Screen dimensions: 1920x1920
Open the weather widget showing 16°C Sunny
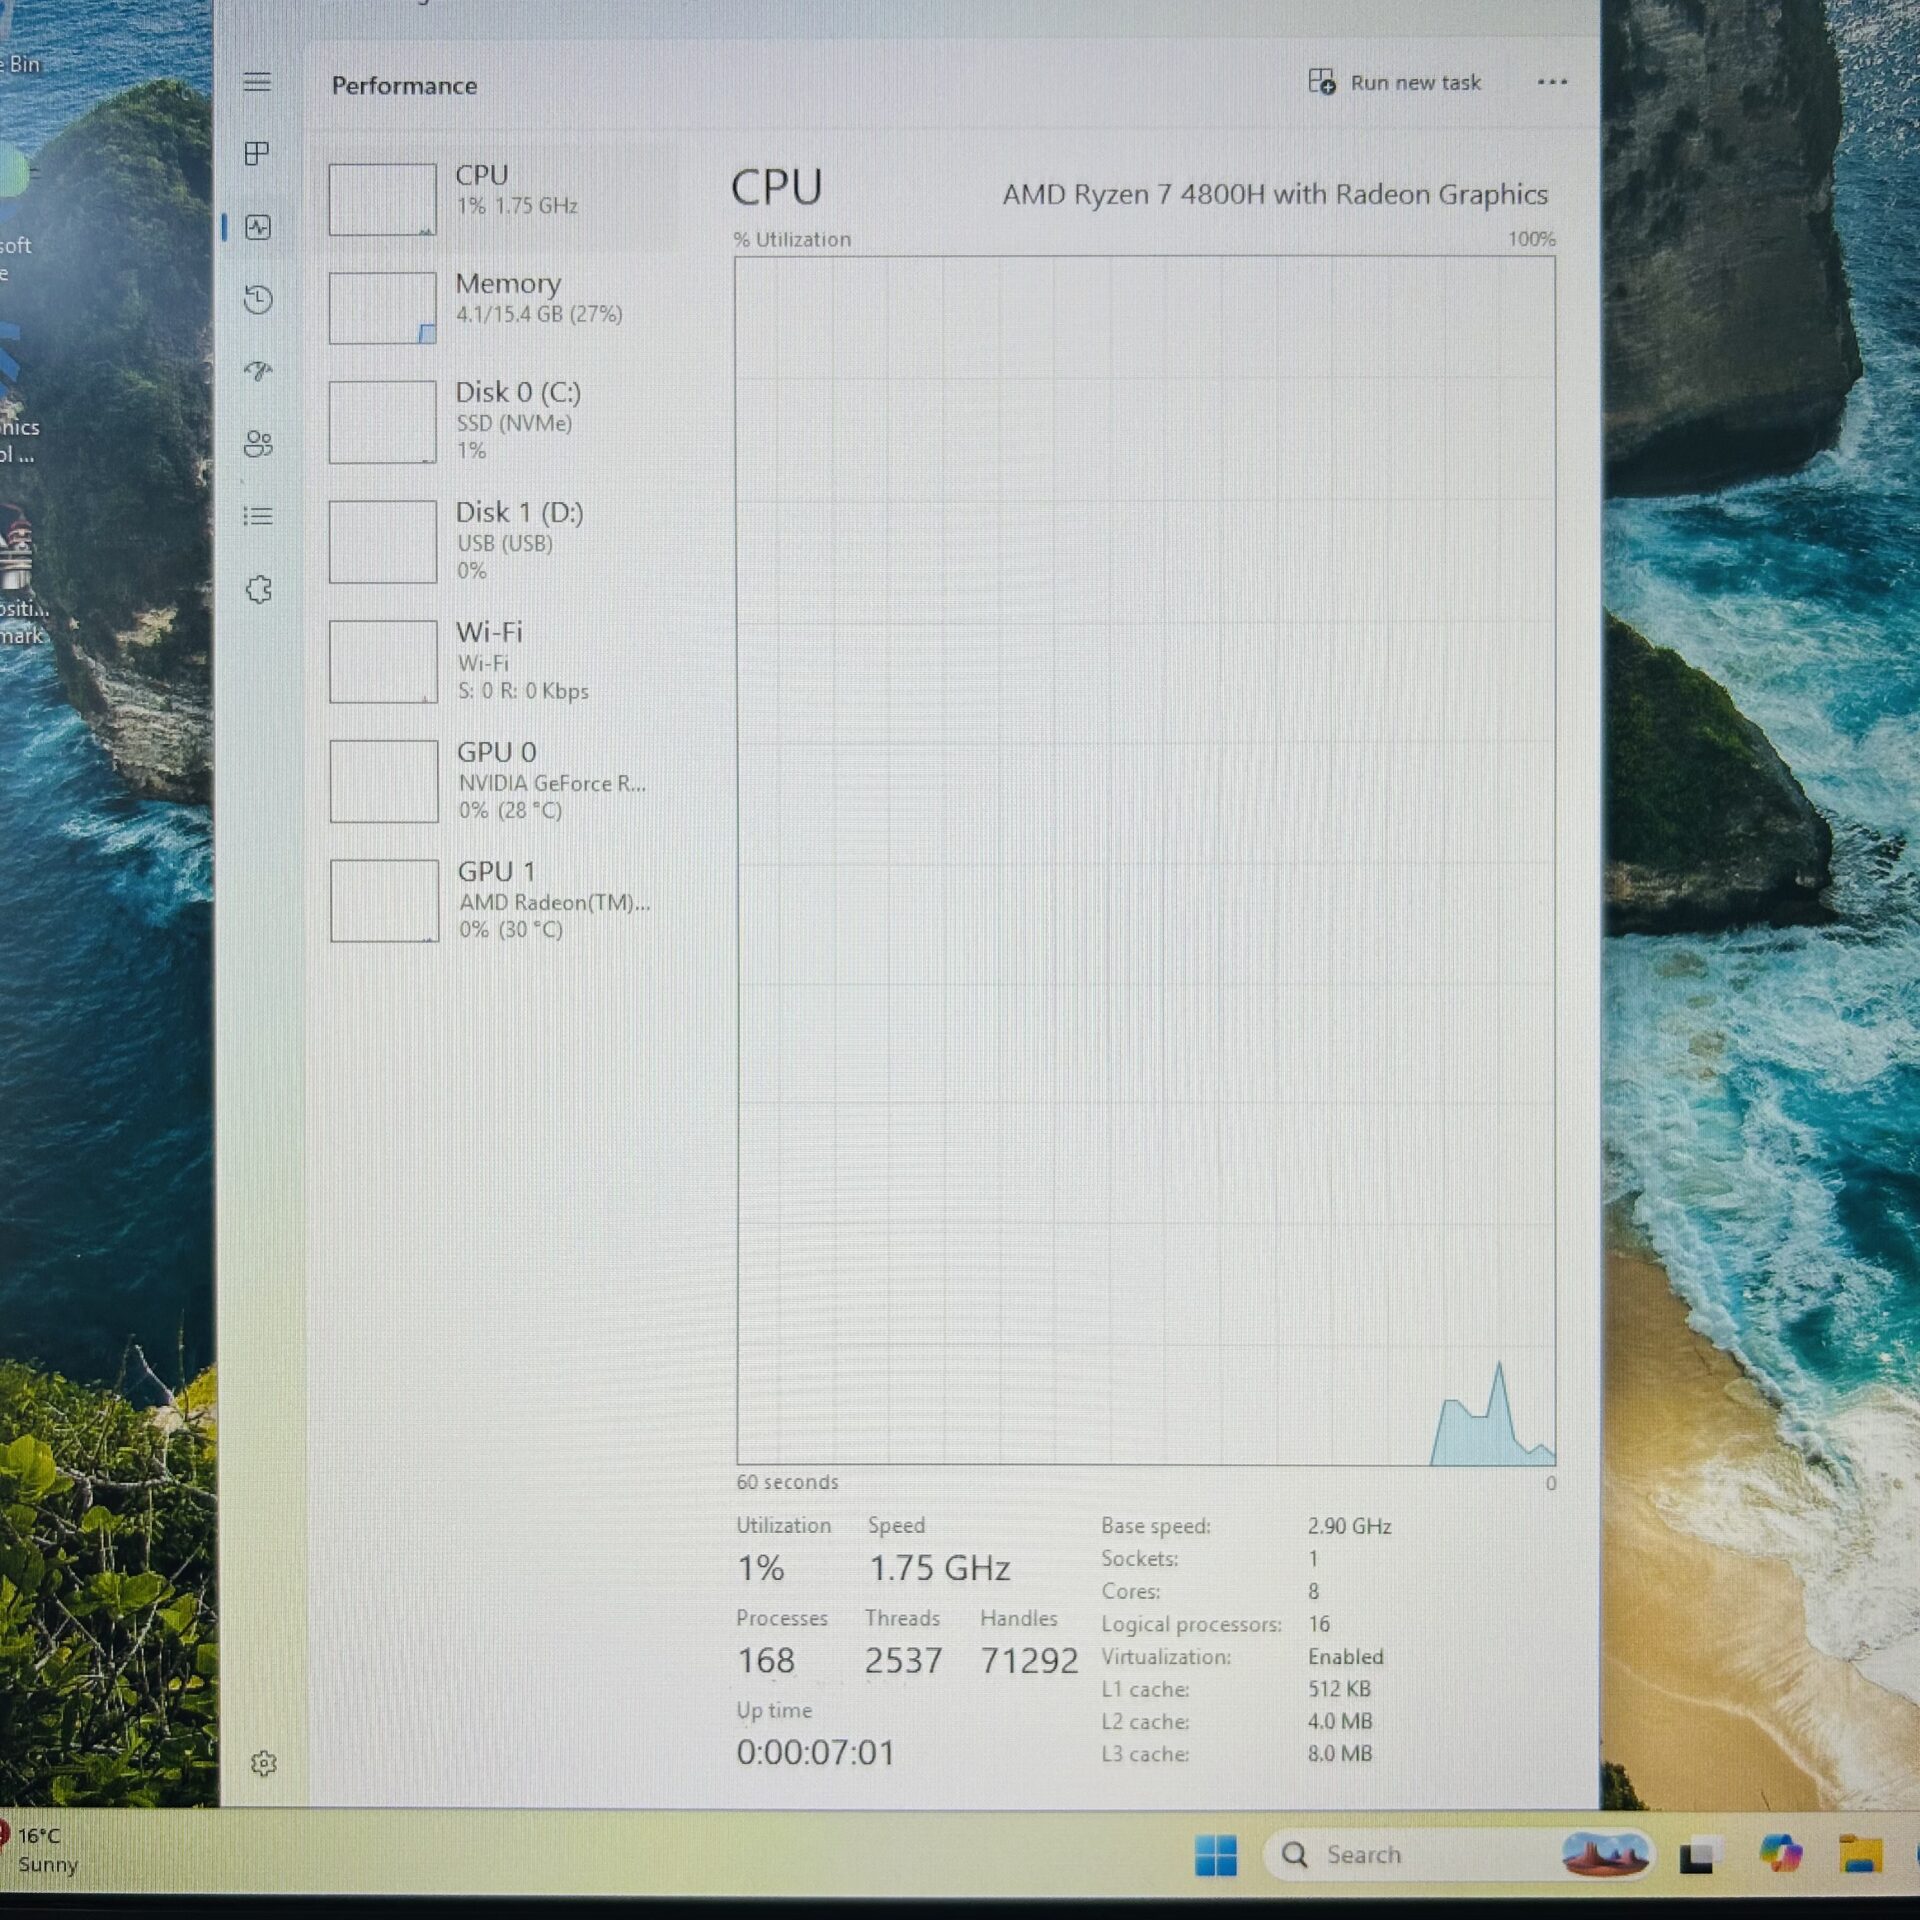[42, 1850]
